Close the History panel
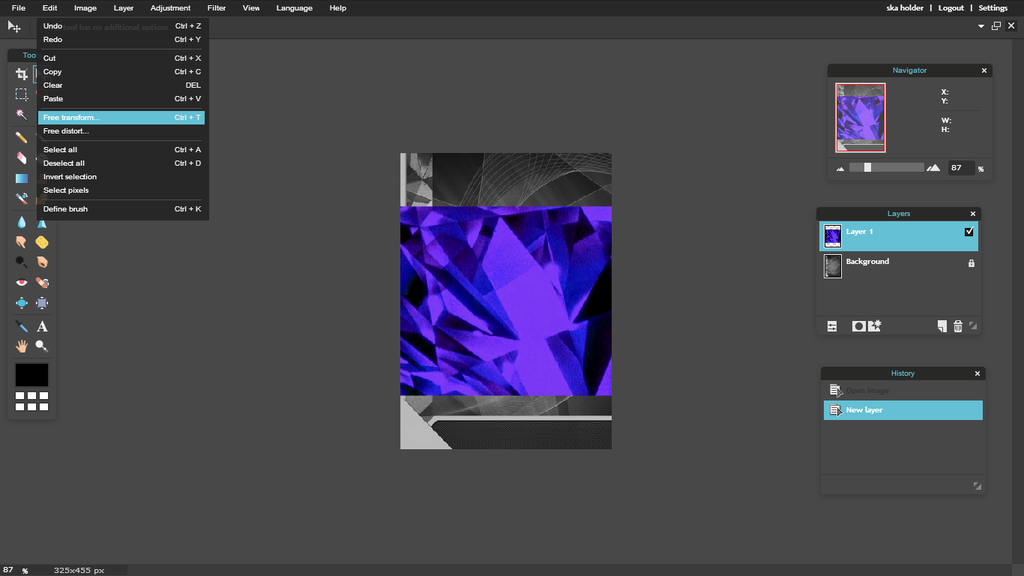 point(978,374)
